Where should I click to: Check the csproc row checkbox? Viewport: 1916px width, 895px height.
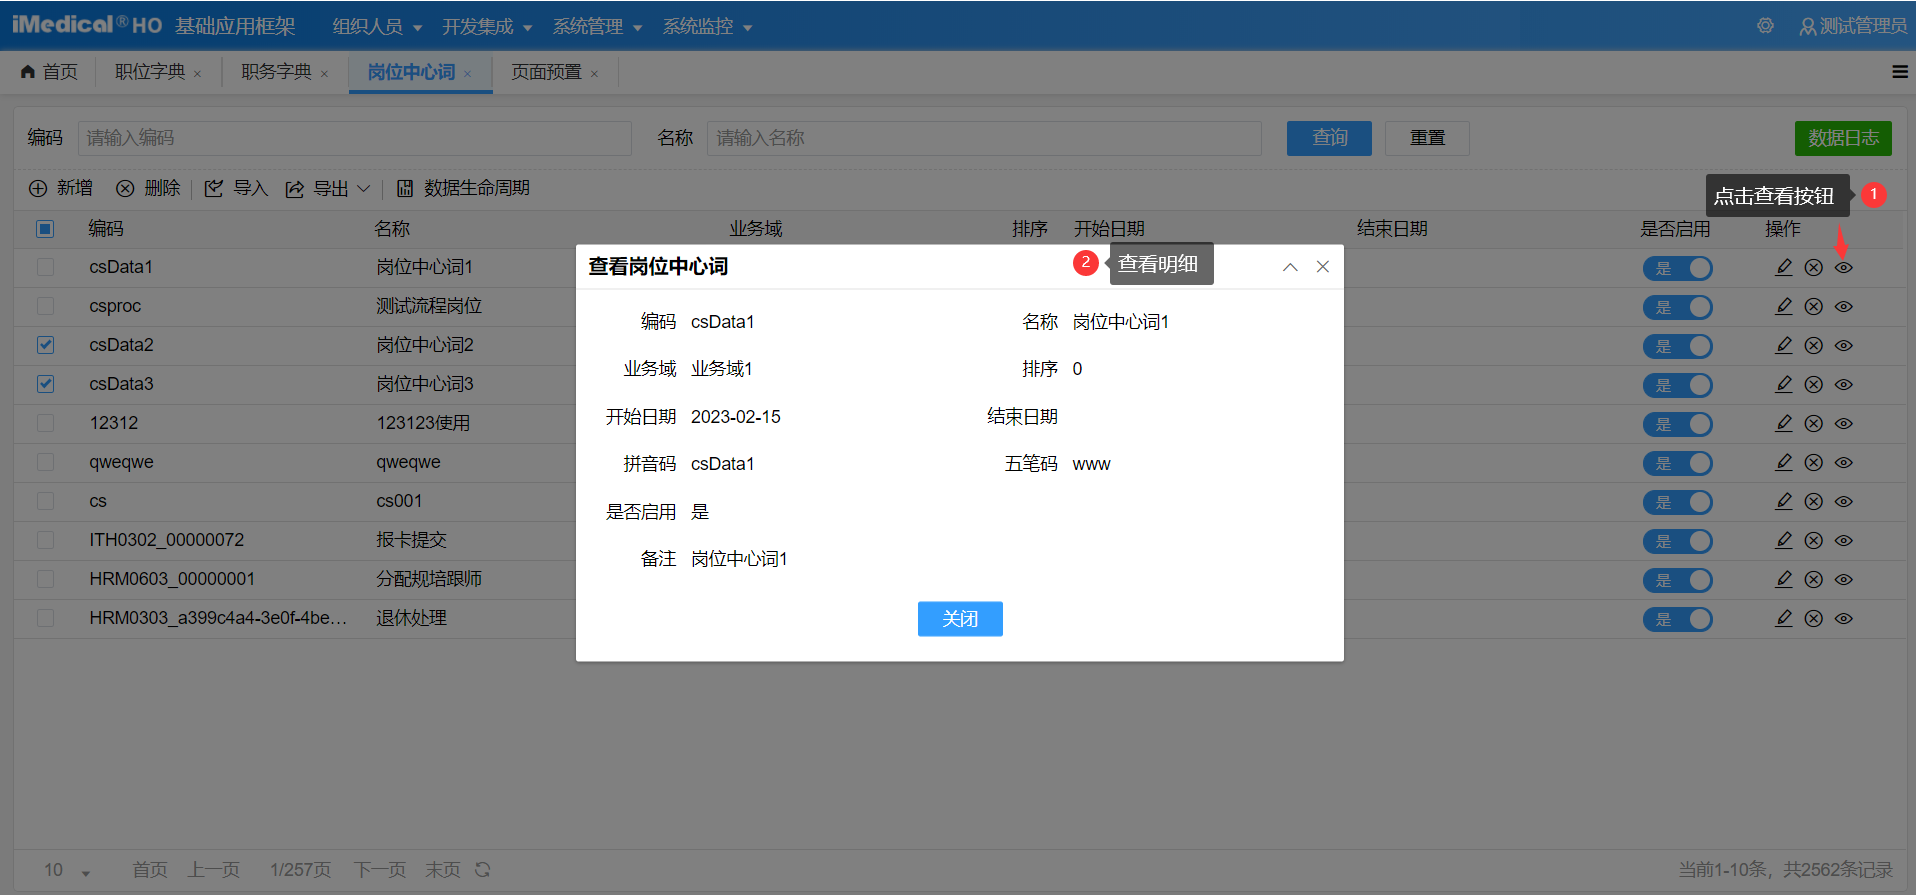[45, 306]
